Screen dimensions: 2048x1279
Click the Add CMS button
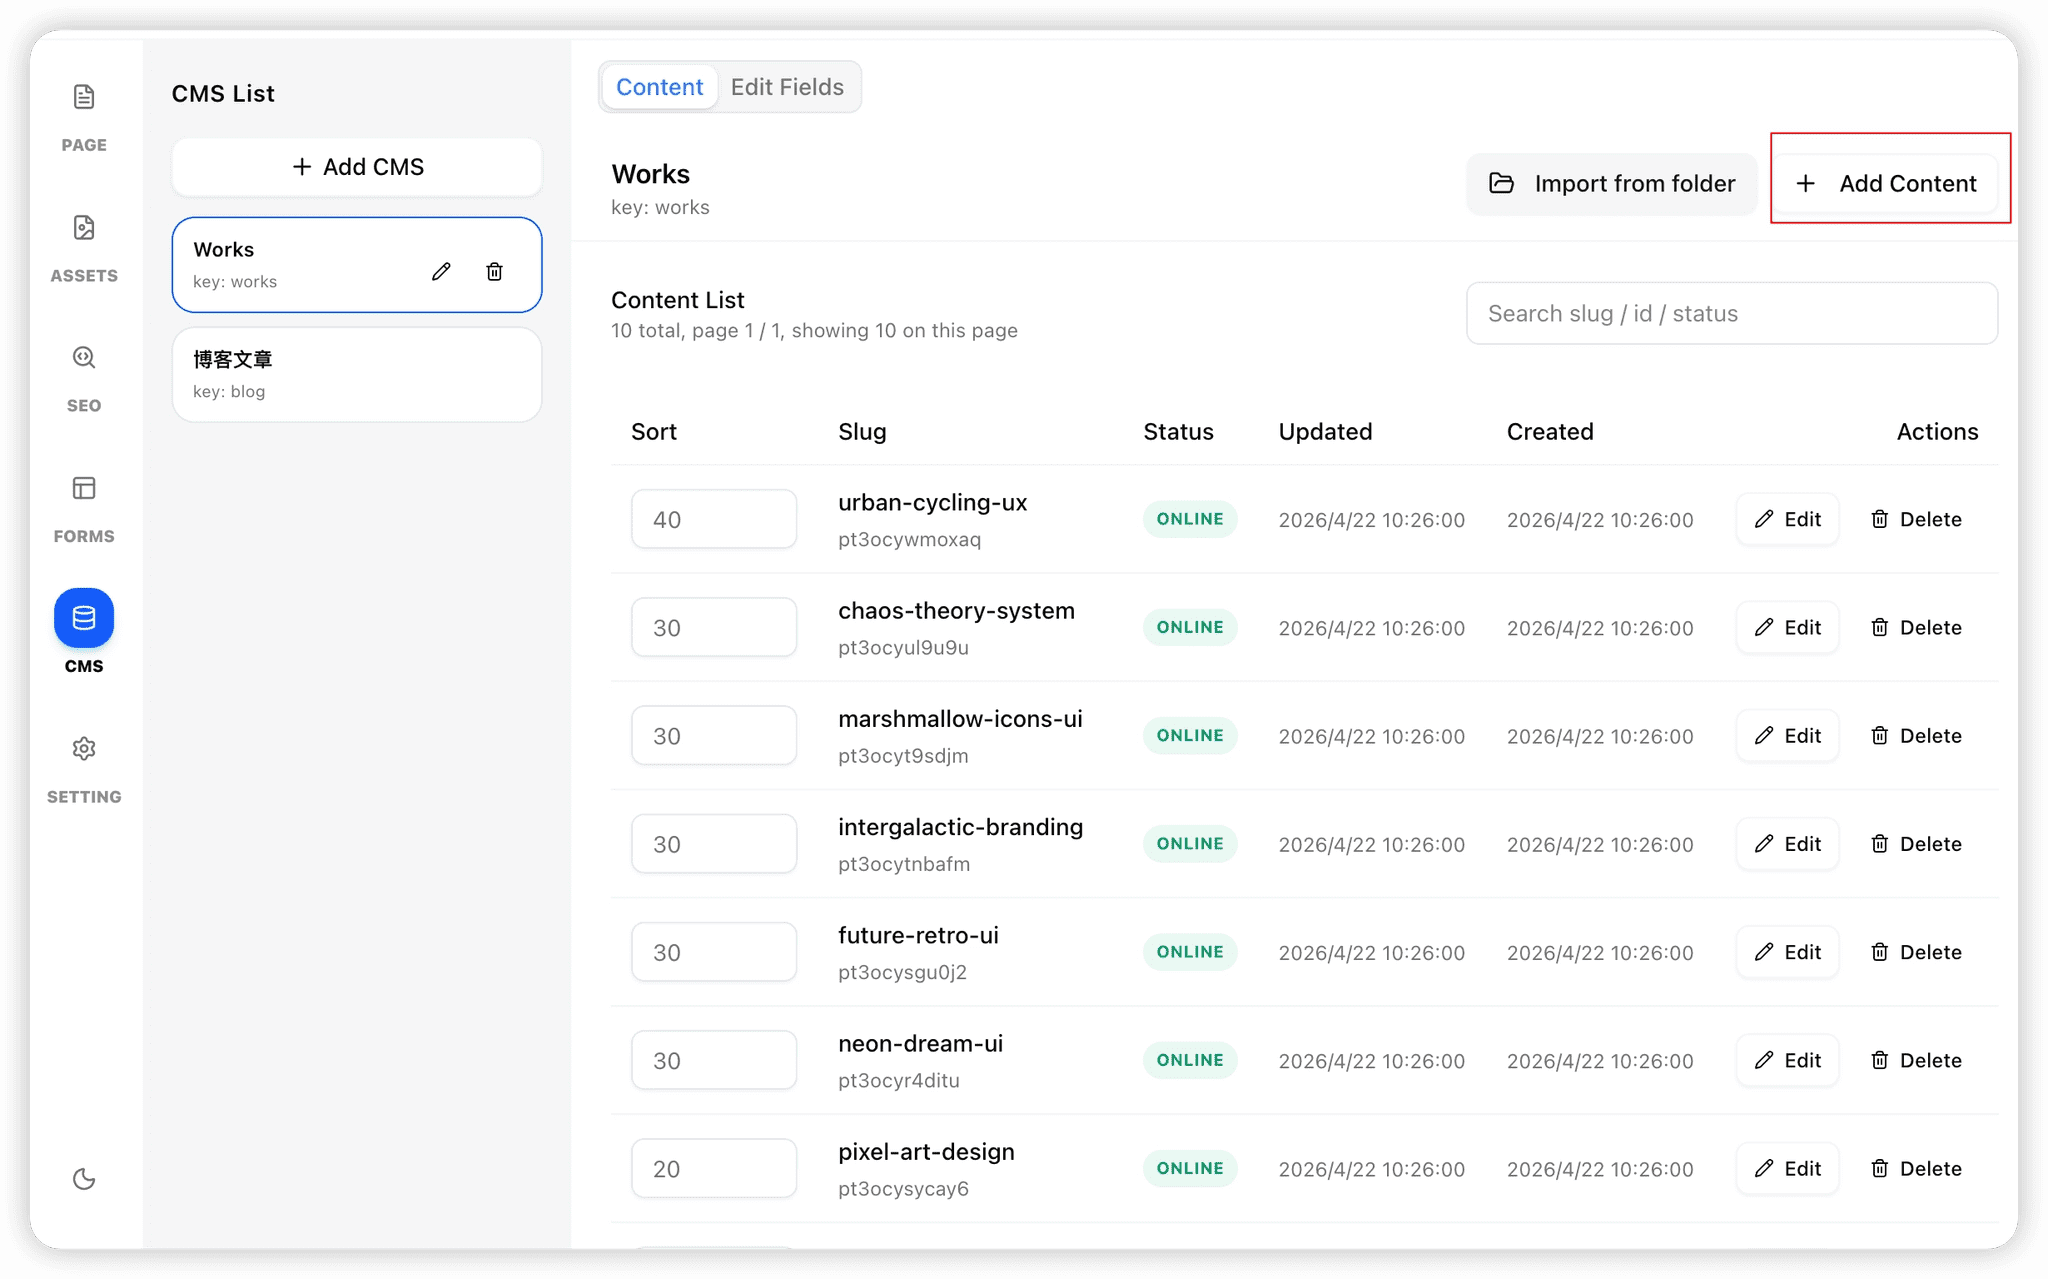[x=357, y=167]
